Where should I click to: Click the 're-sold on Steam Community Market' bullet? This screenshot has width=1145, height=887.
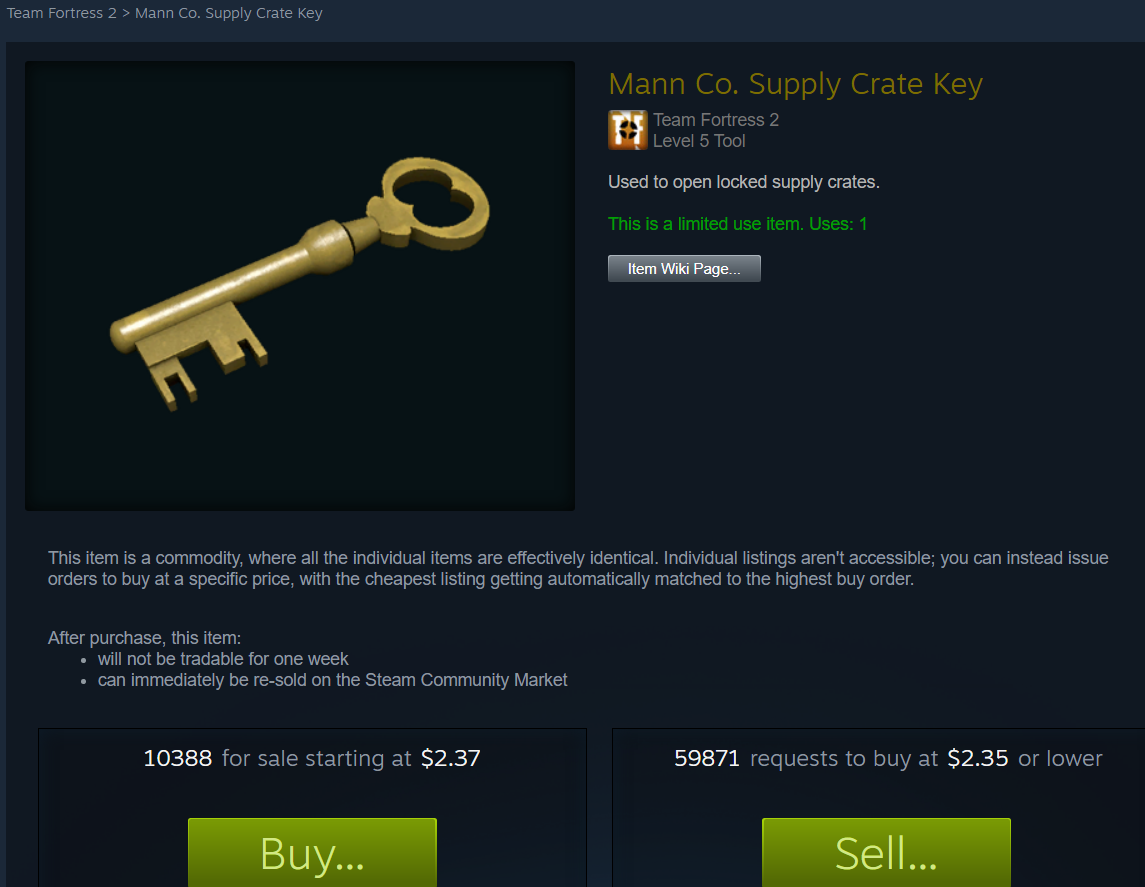coord(332,680)
